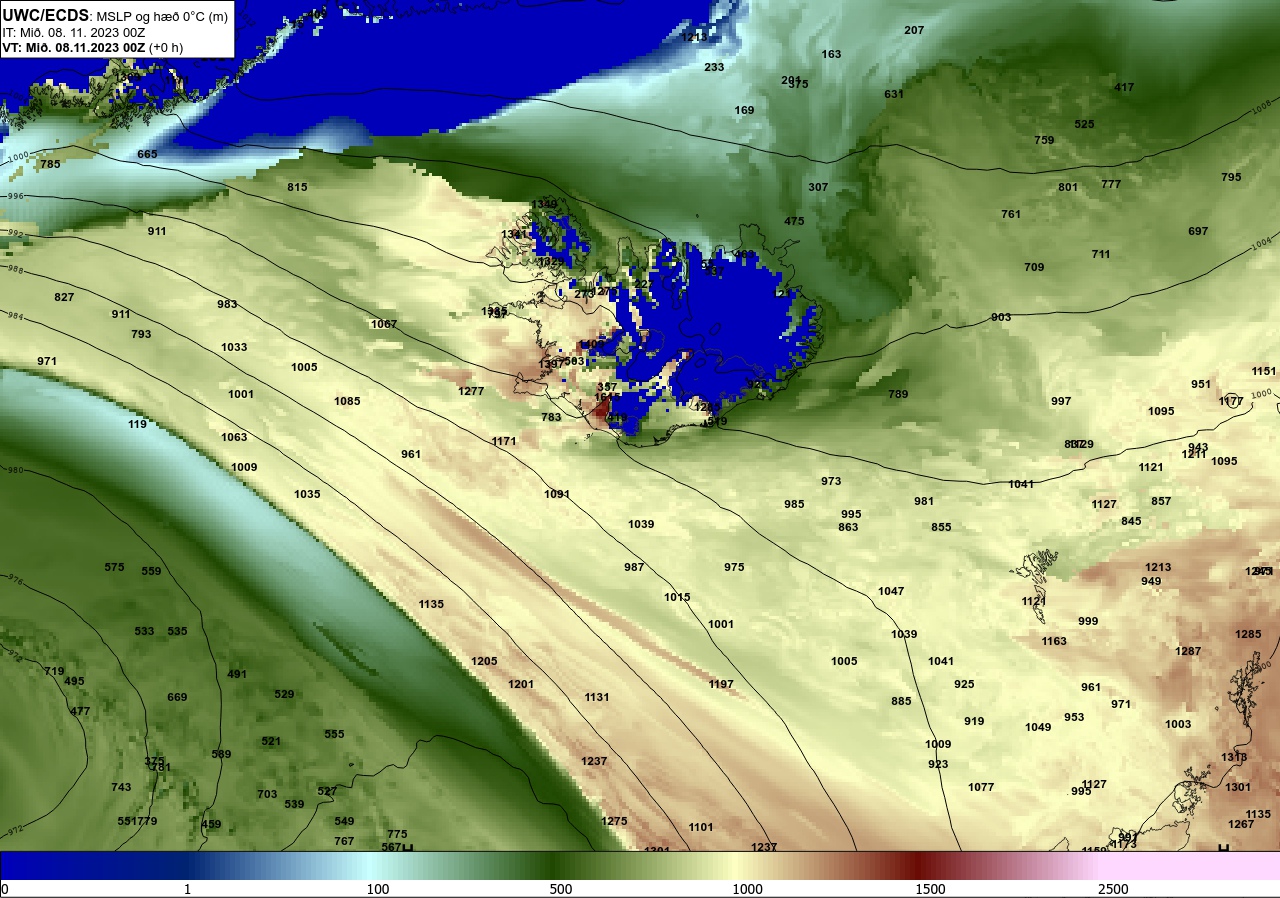Click the 500 label on the color scale
Image resolution: width=1280 pixels, height=898 pixels.
pos(561,889)
